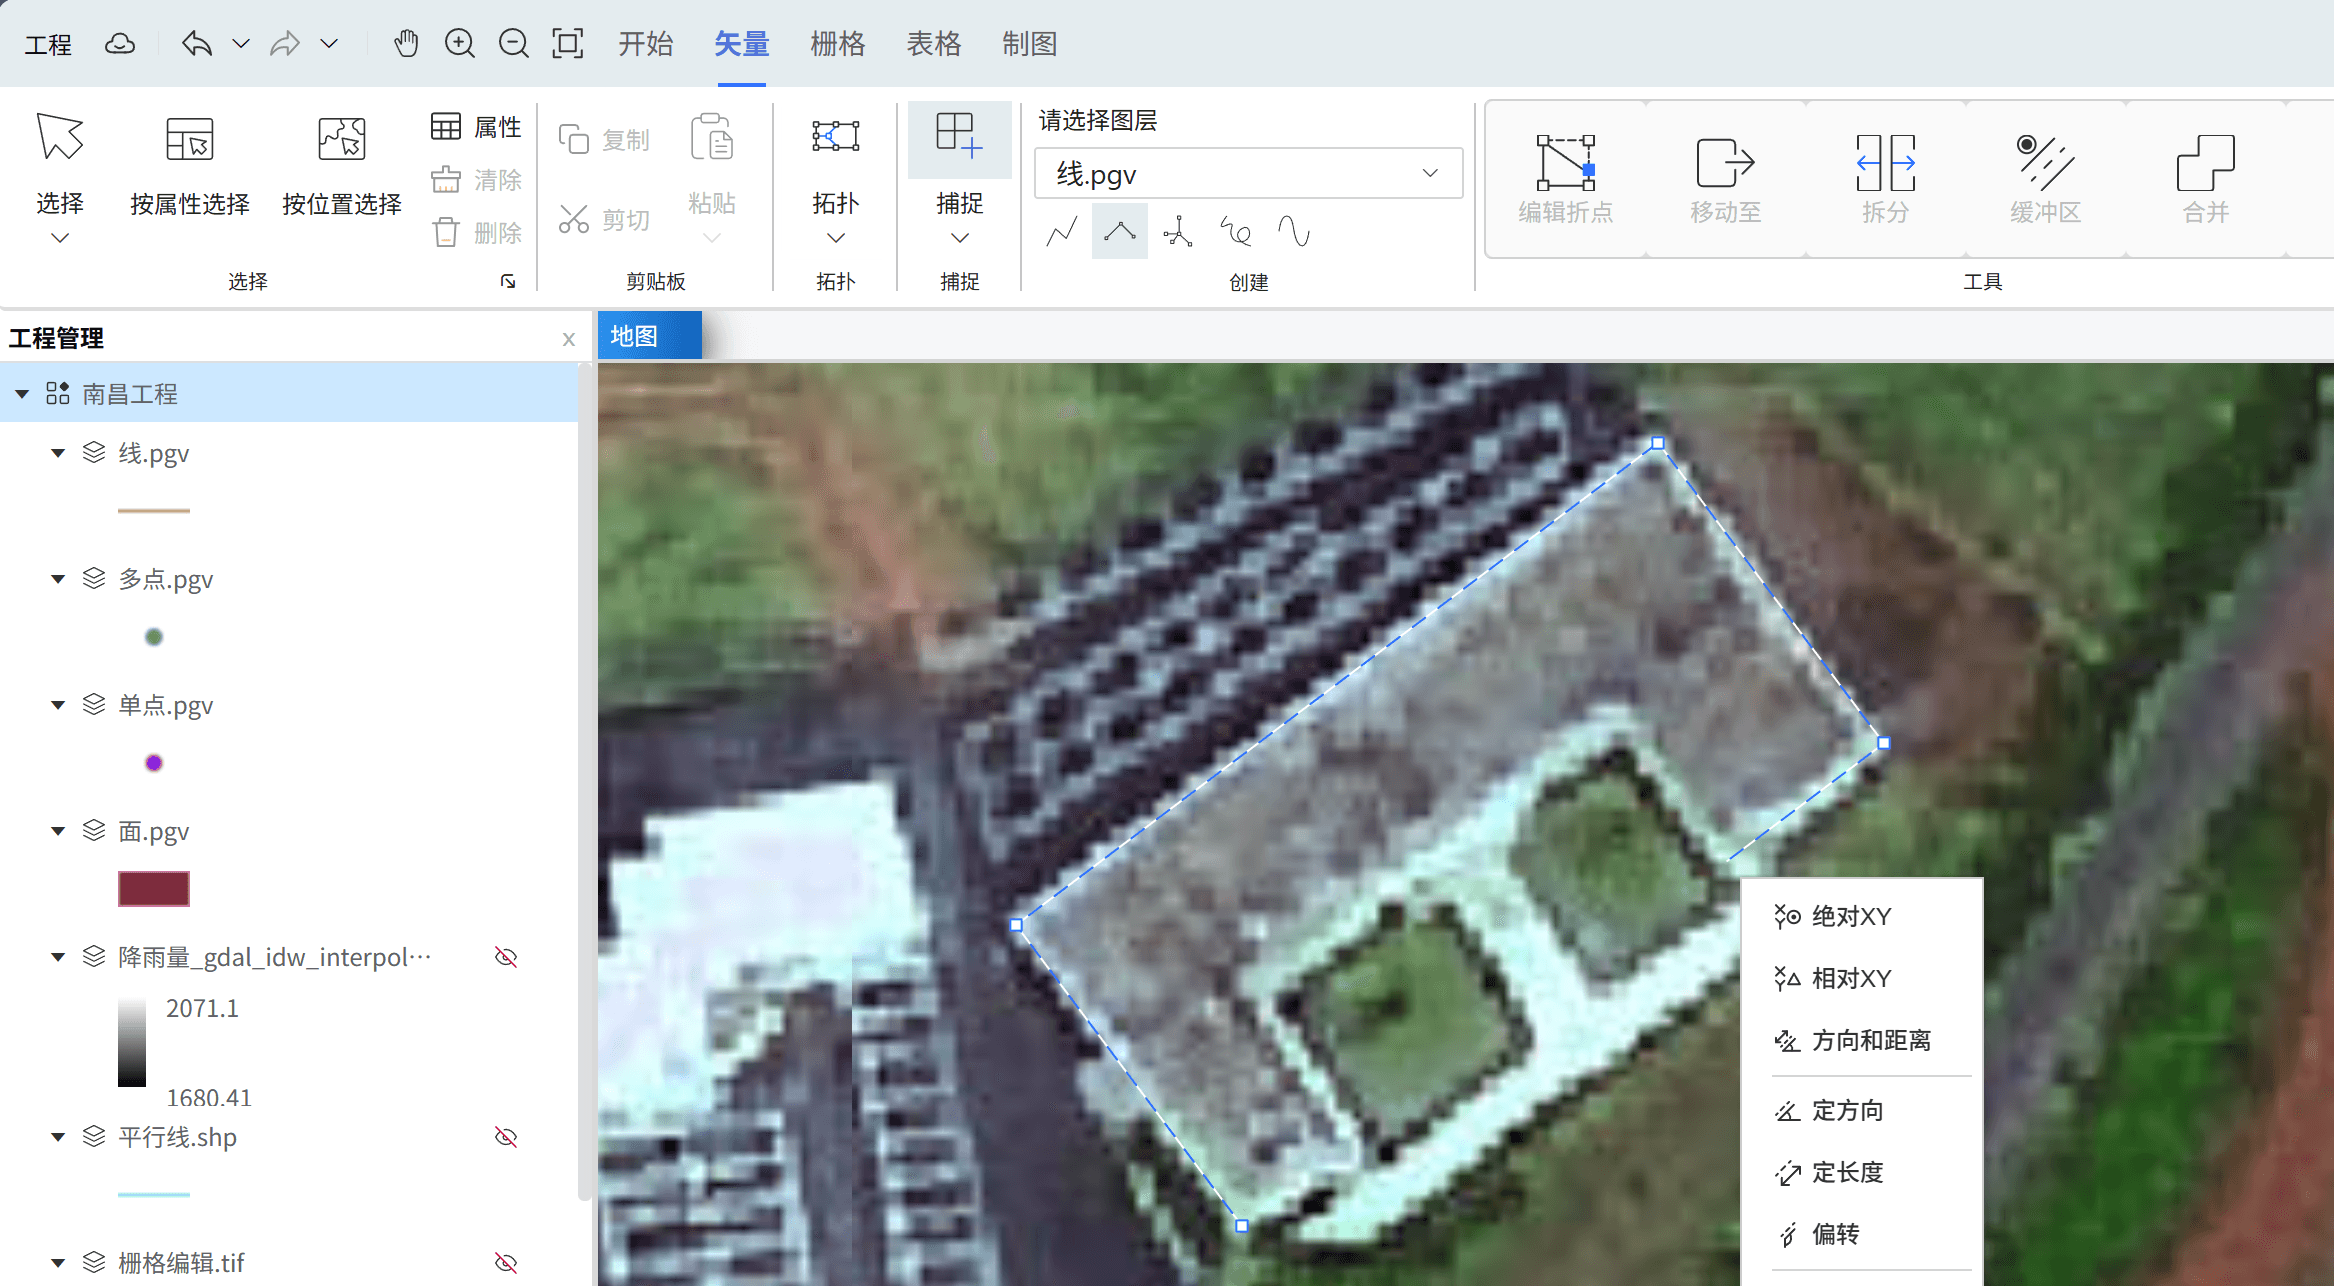2334x1286 pixels.
Task: Show the 平行线.shp layer
Action: pyautogui.click(x=506, y=1137)
